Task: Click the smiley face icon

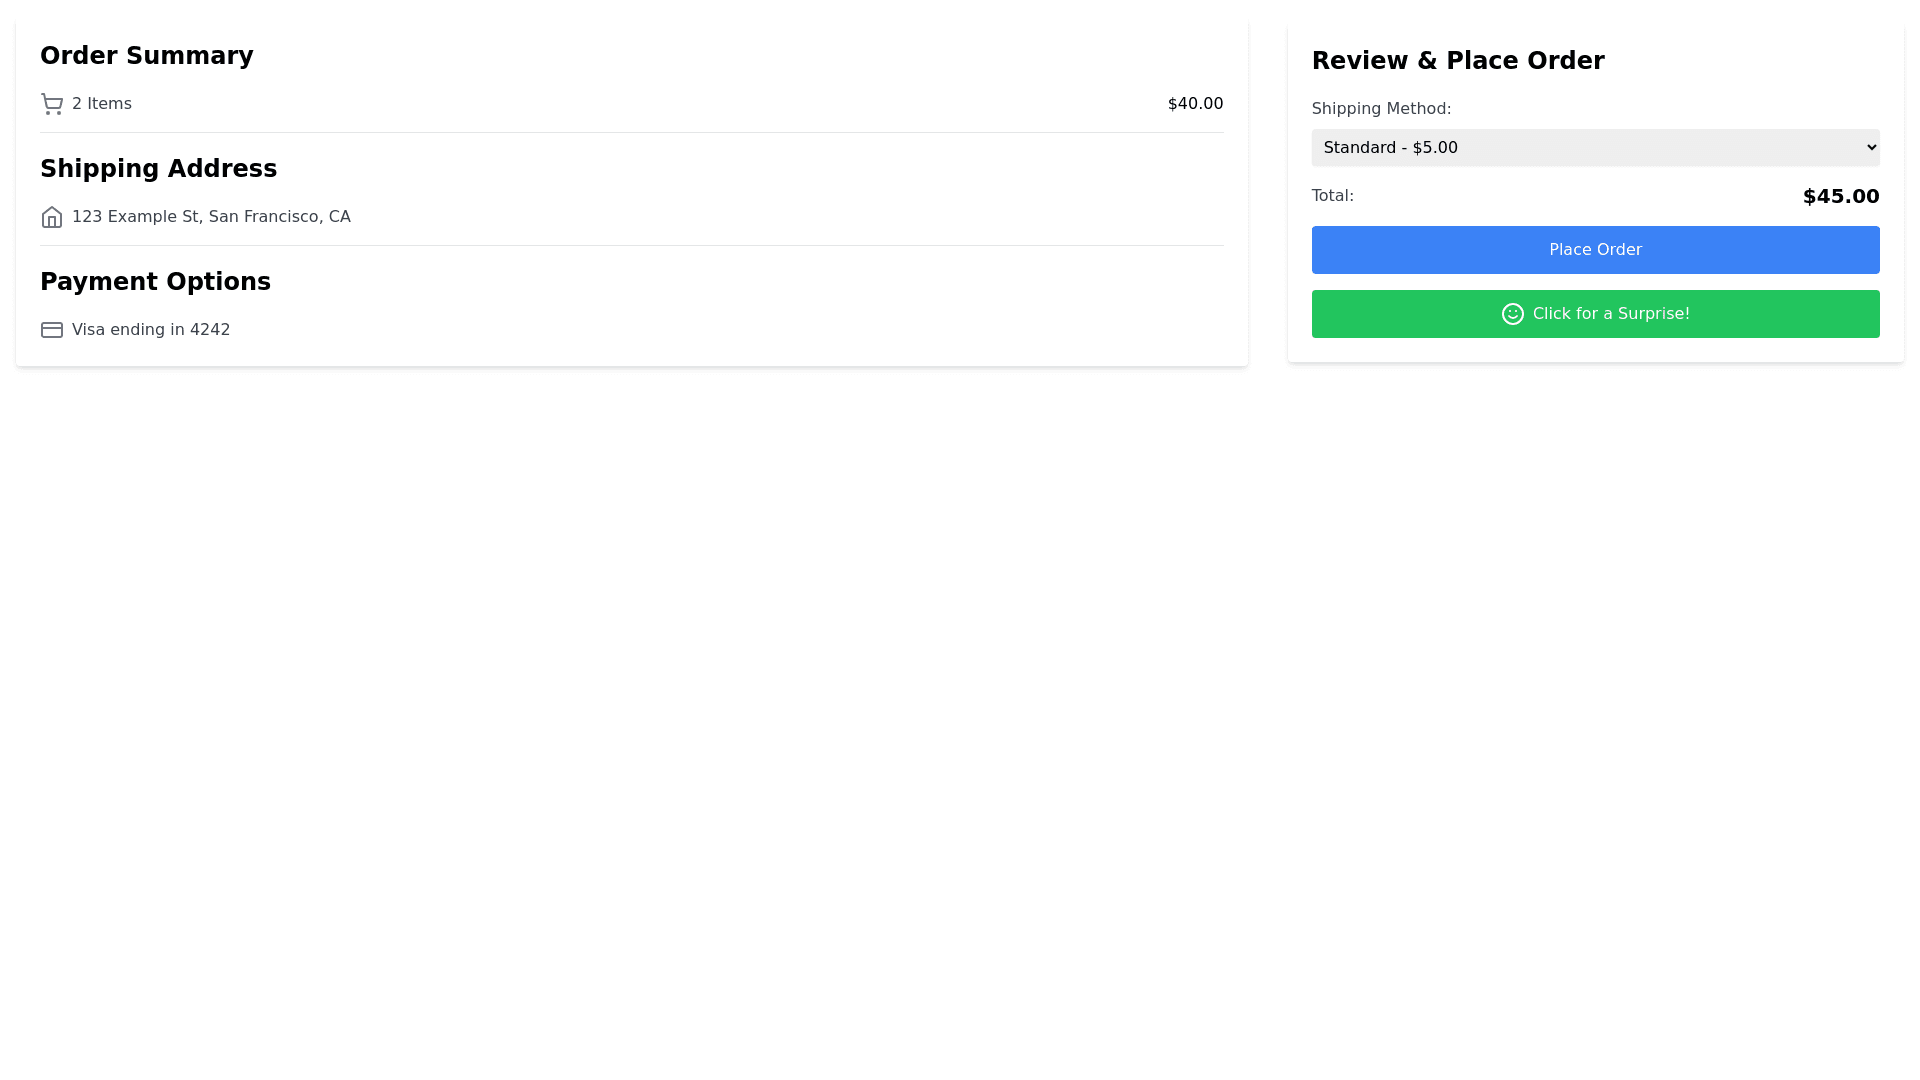Action: 1512,314
